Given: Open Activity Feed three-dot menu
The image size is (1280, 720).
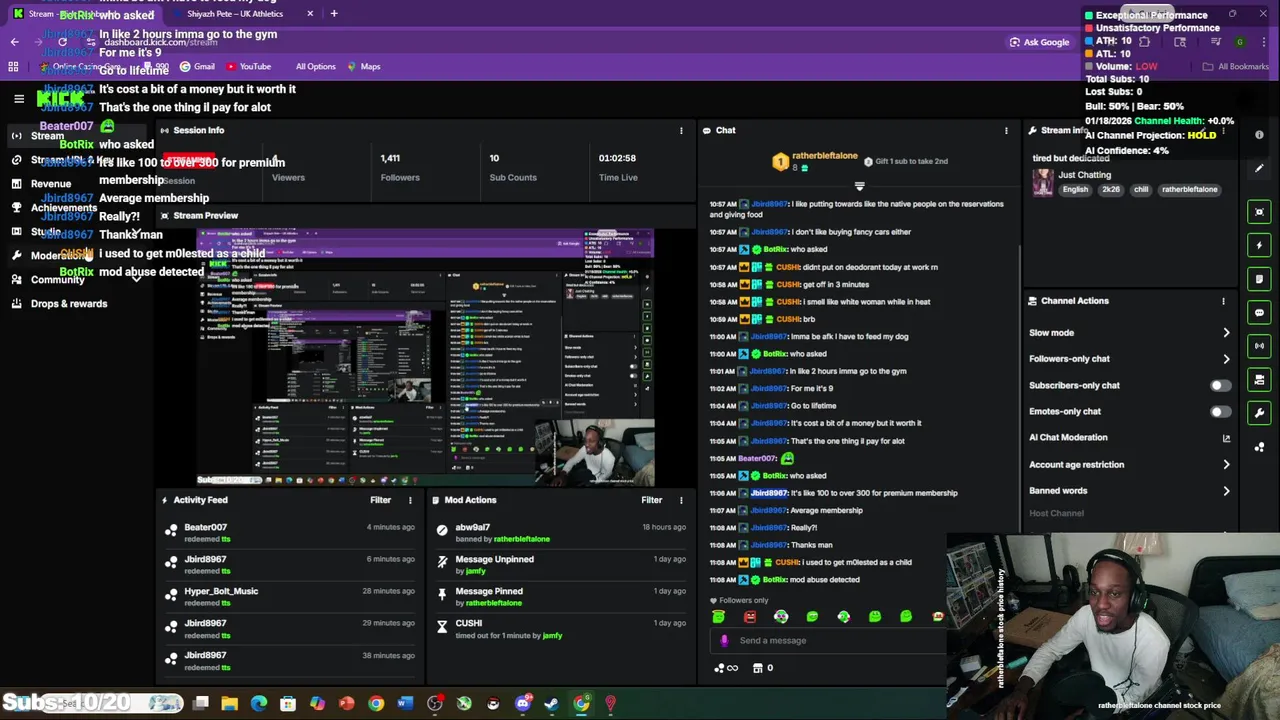Looking at the screenshot, I should coord(410,500).
